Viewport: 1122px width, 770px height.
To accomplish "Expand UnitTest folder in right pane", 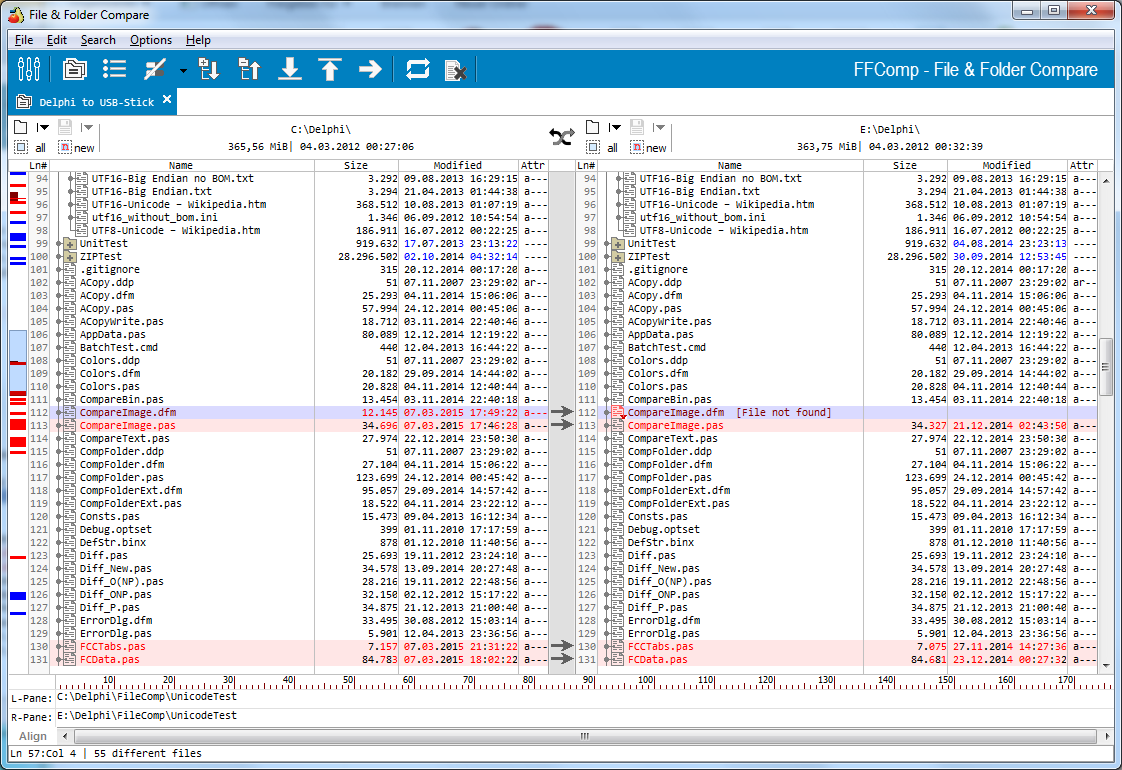I will (x=618, y=244).
